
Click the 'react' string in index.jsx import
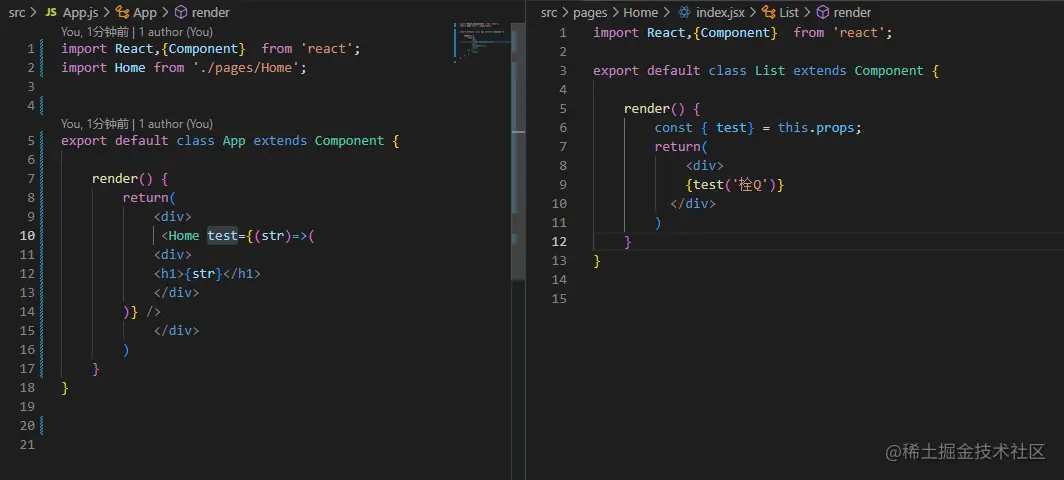[858, 33]
